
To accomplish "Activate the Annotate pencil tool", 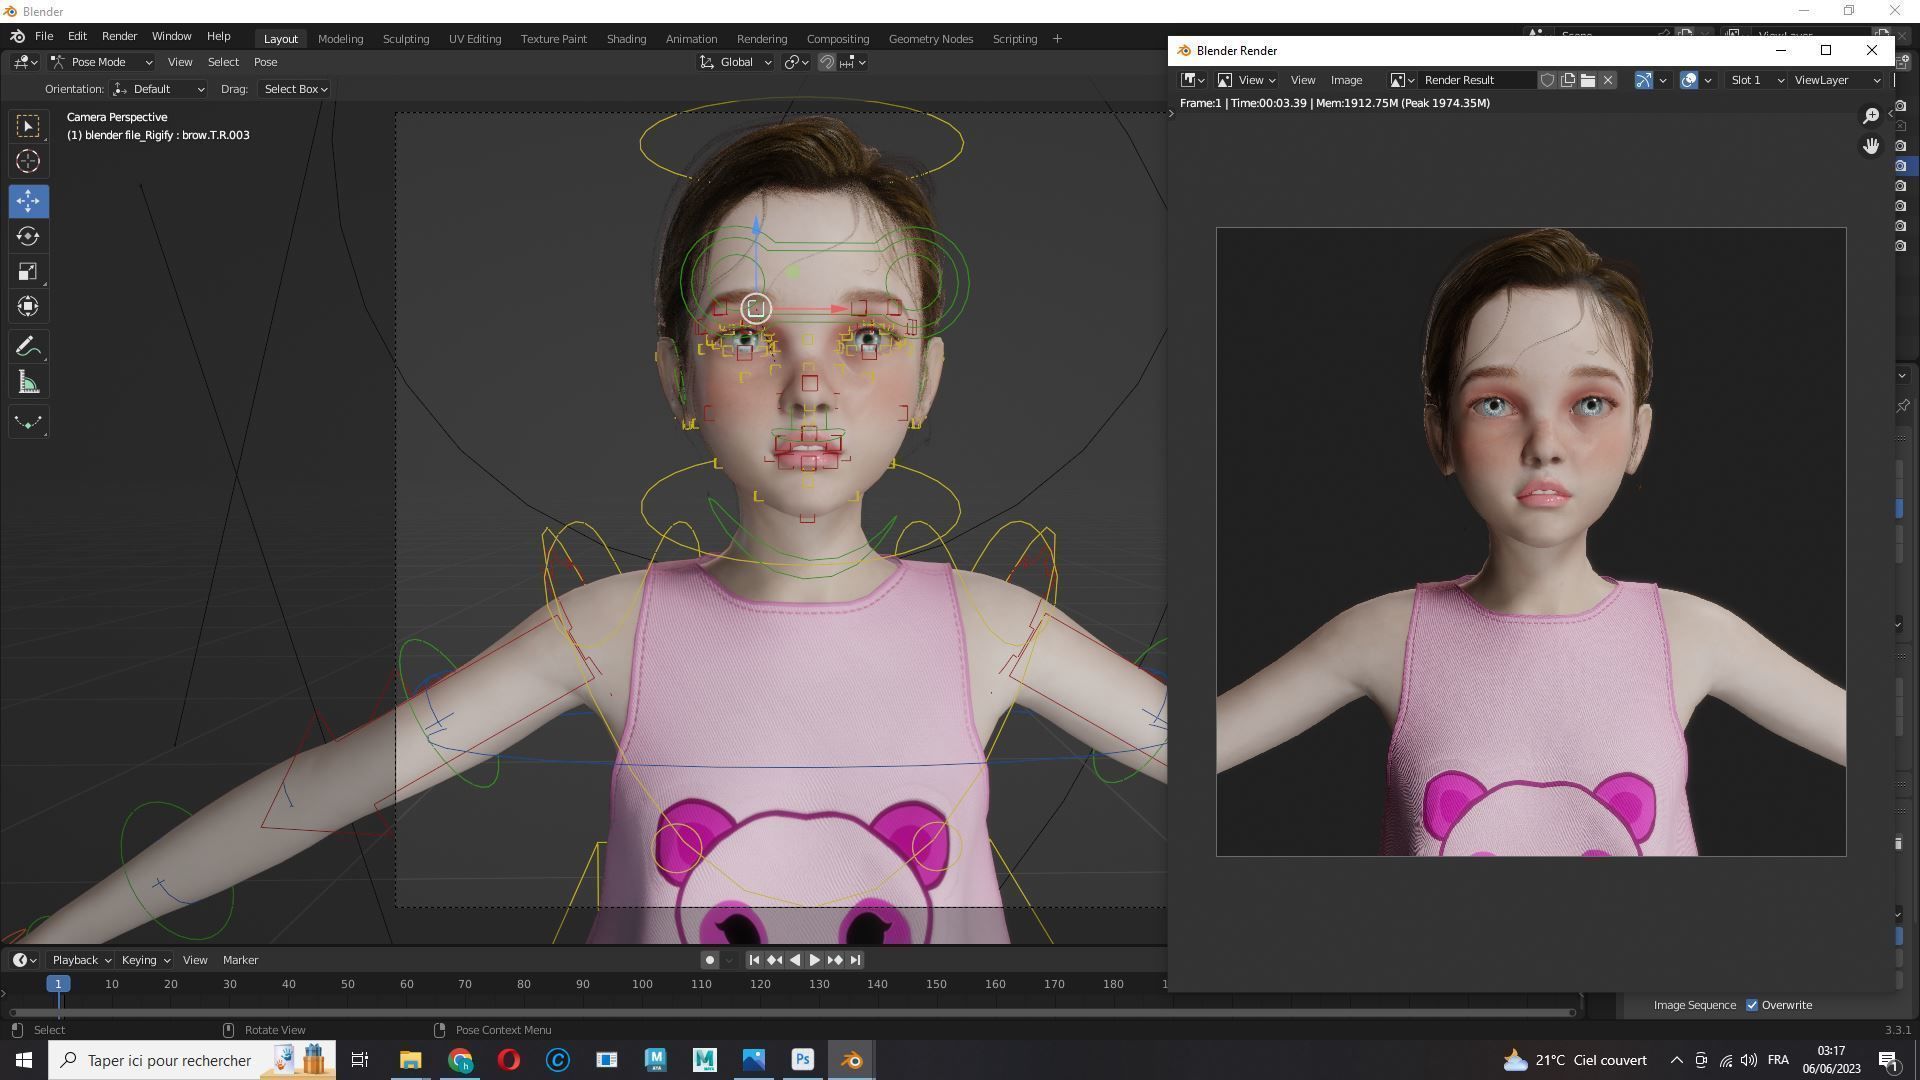I will click(x=28, y=347).
